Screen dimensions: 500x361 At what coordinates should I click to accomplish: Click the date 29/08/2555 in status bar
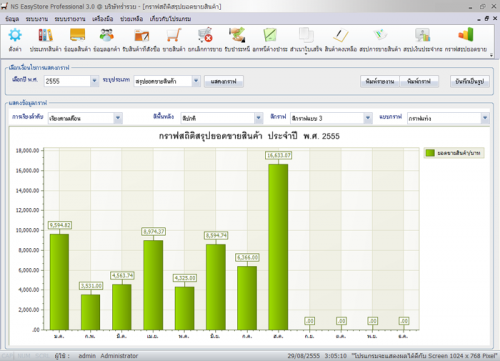point(303,356)
